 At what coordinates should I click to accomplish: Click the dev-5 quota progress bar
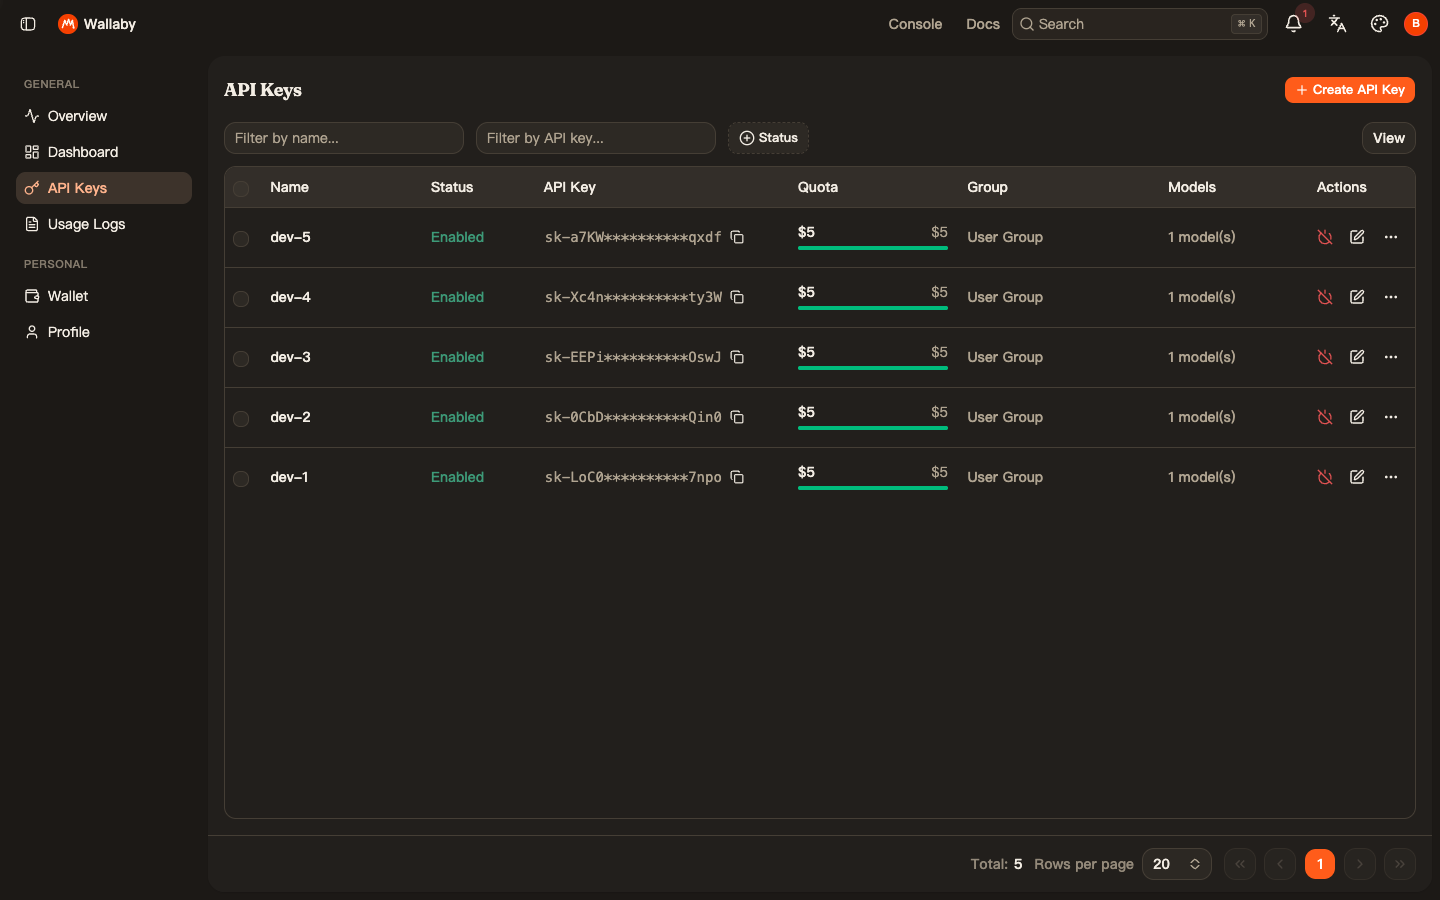pyautogui.click(x=873, y=248)
